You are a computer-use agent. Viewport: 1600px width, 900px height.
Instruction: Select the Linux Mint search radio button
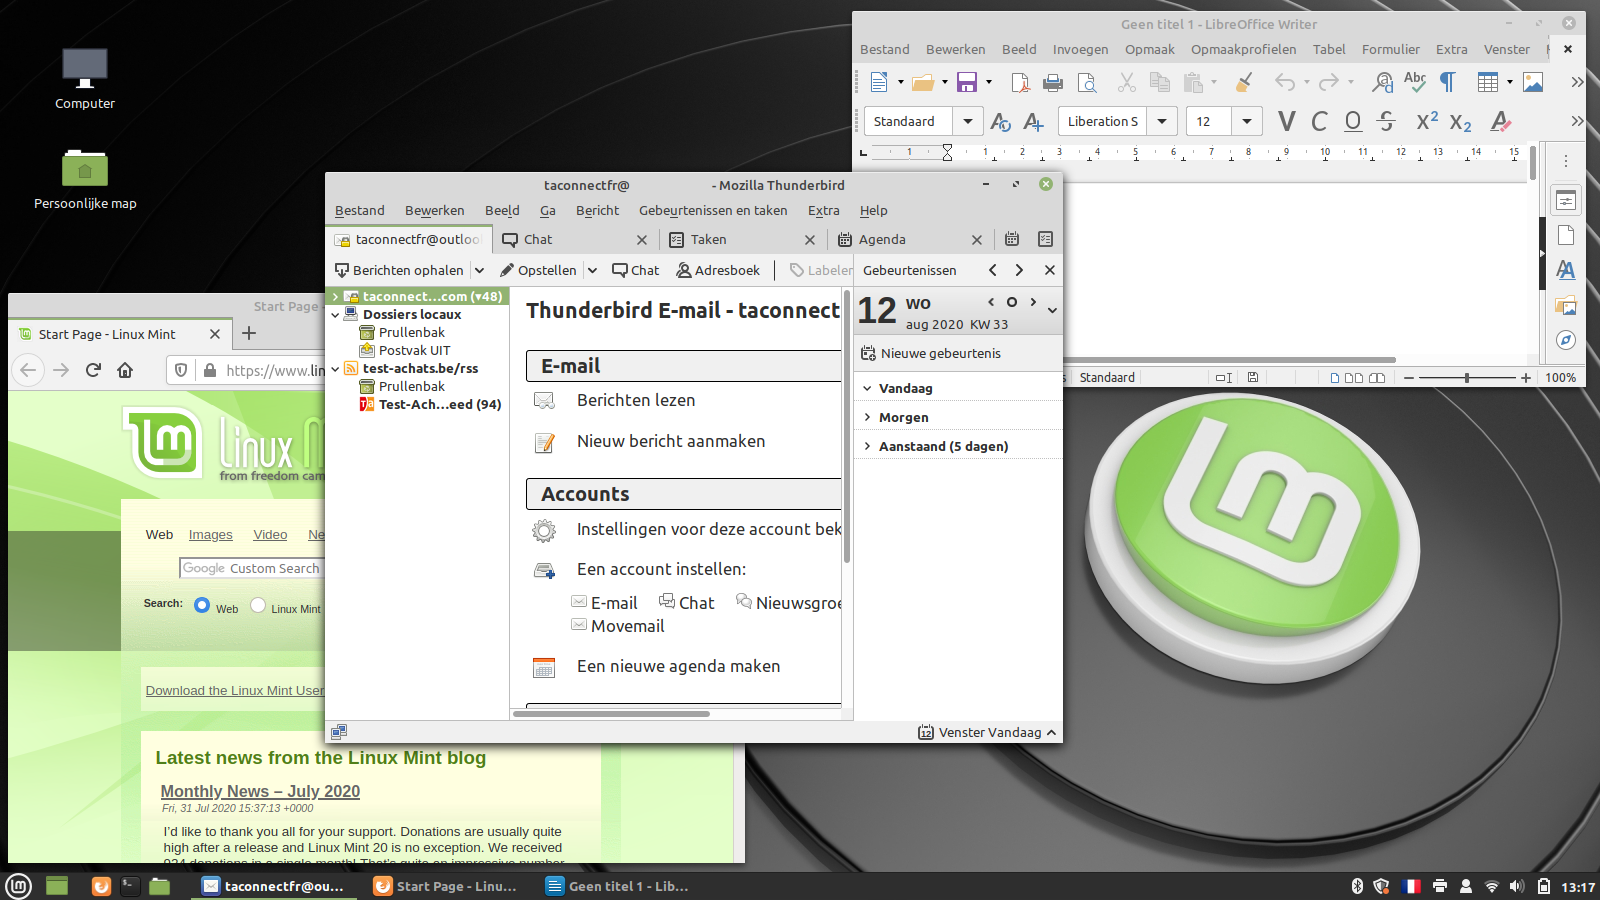[258, 605]
